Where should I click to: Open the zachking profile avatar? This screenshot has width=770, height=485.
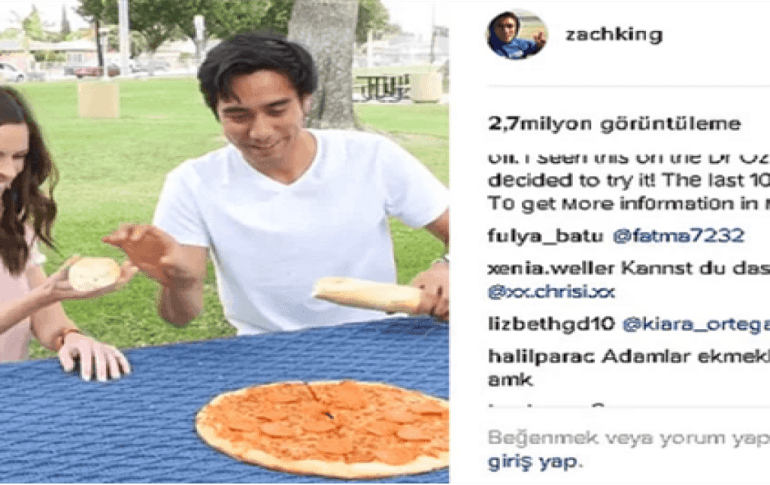point(517,35)
